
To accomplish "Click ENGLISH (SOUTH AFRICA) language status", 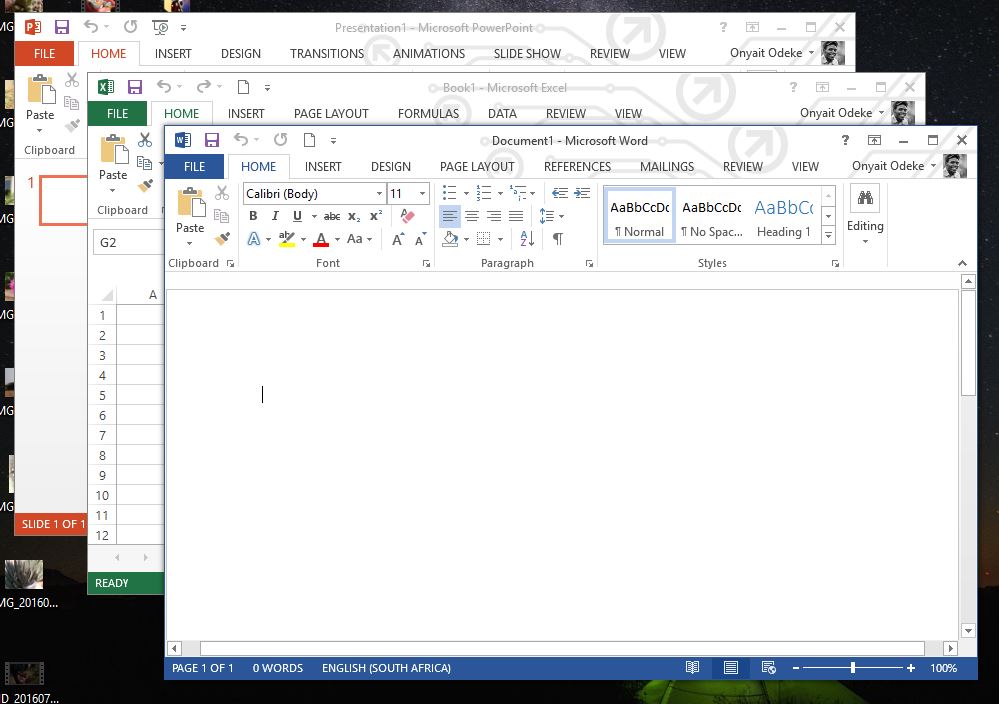I will [x=386, y=668].
